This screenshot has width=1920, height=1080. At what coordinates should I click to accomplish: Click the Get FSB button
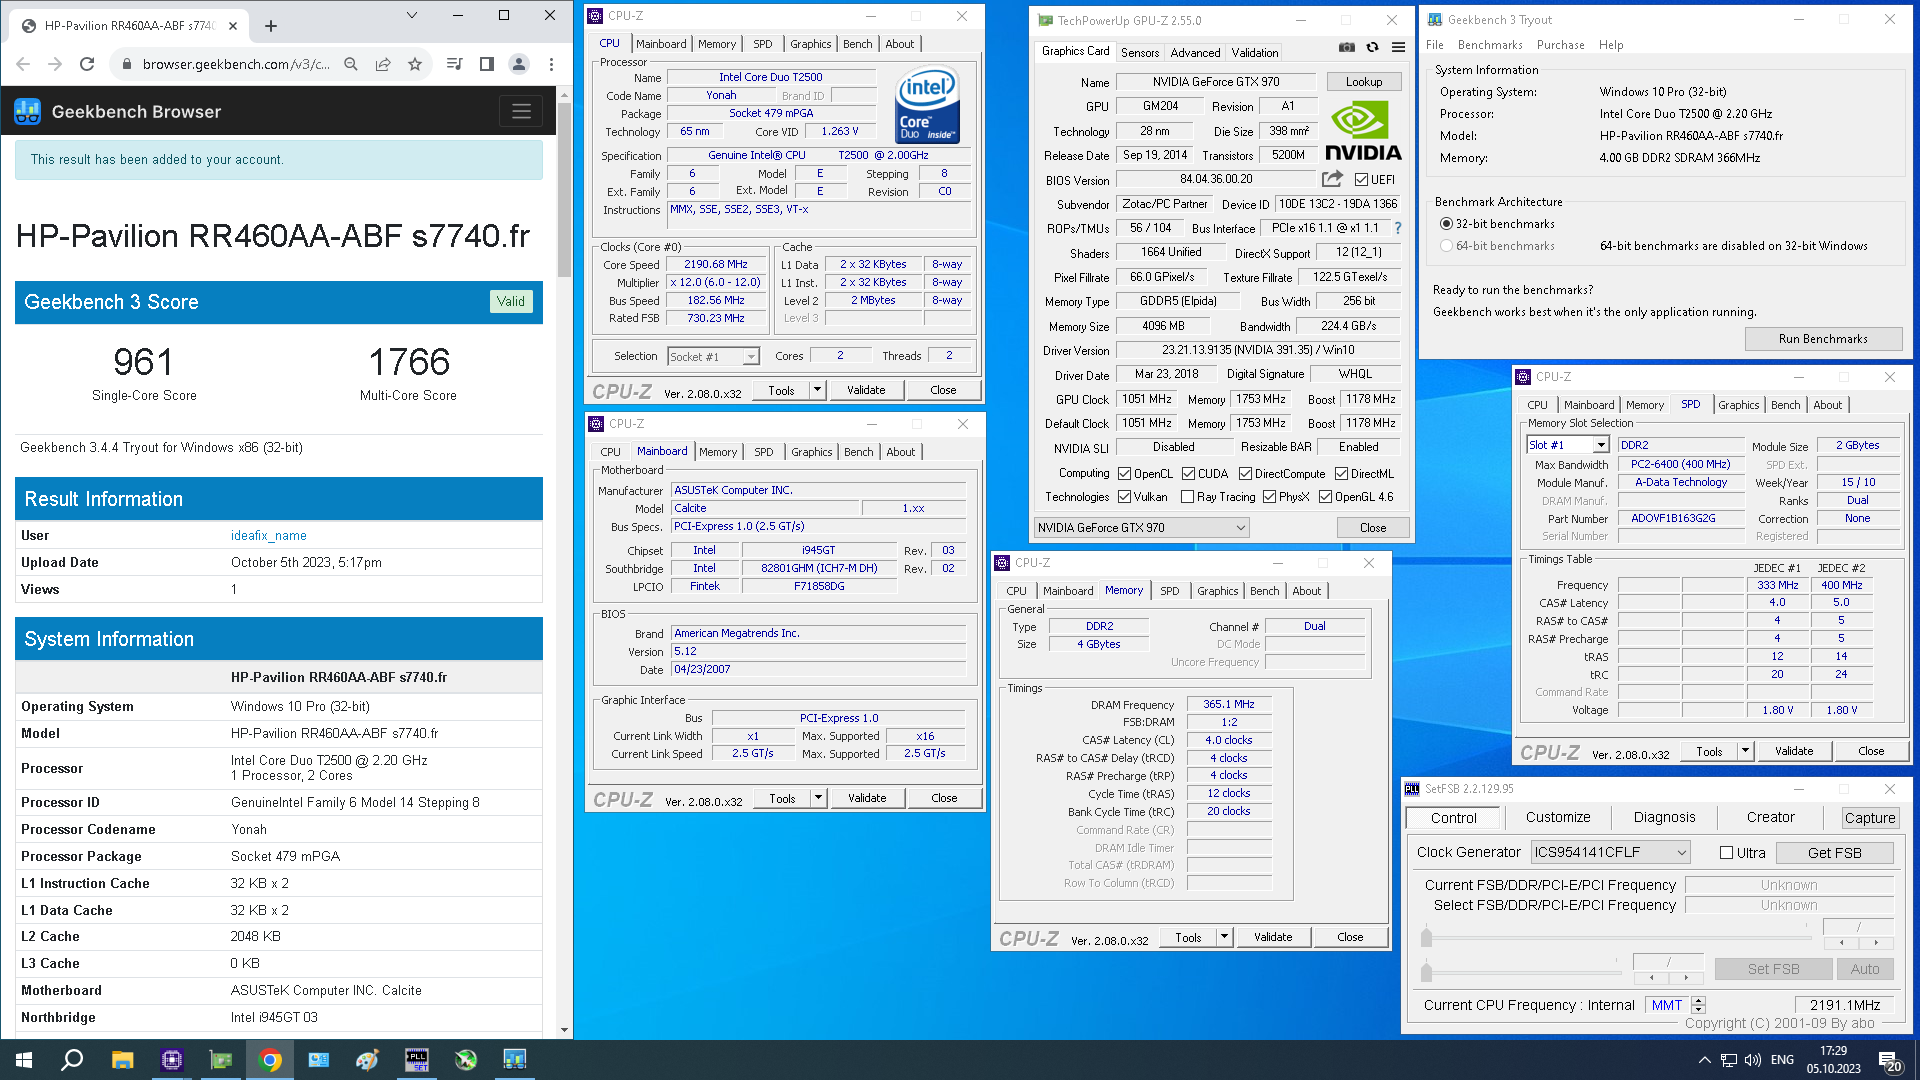coord(1835,853)
